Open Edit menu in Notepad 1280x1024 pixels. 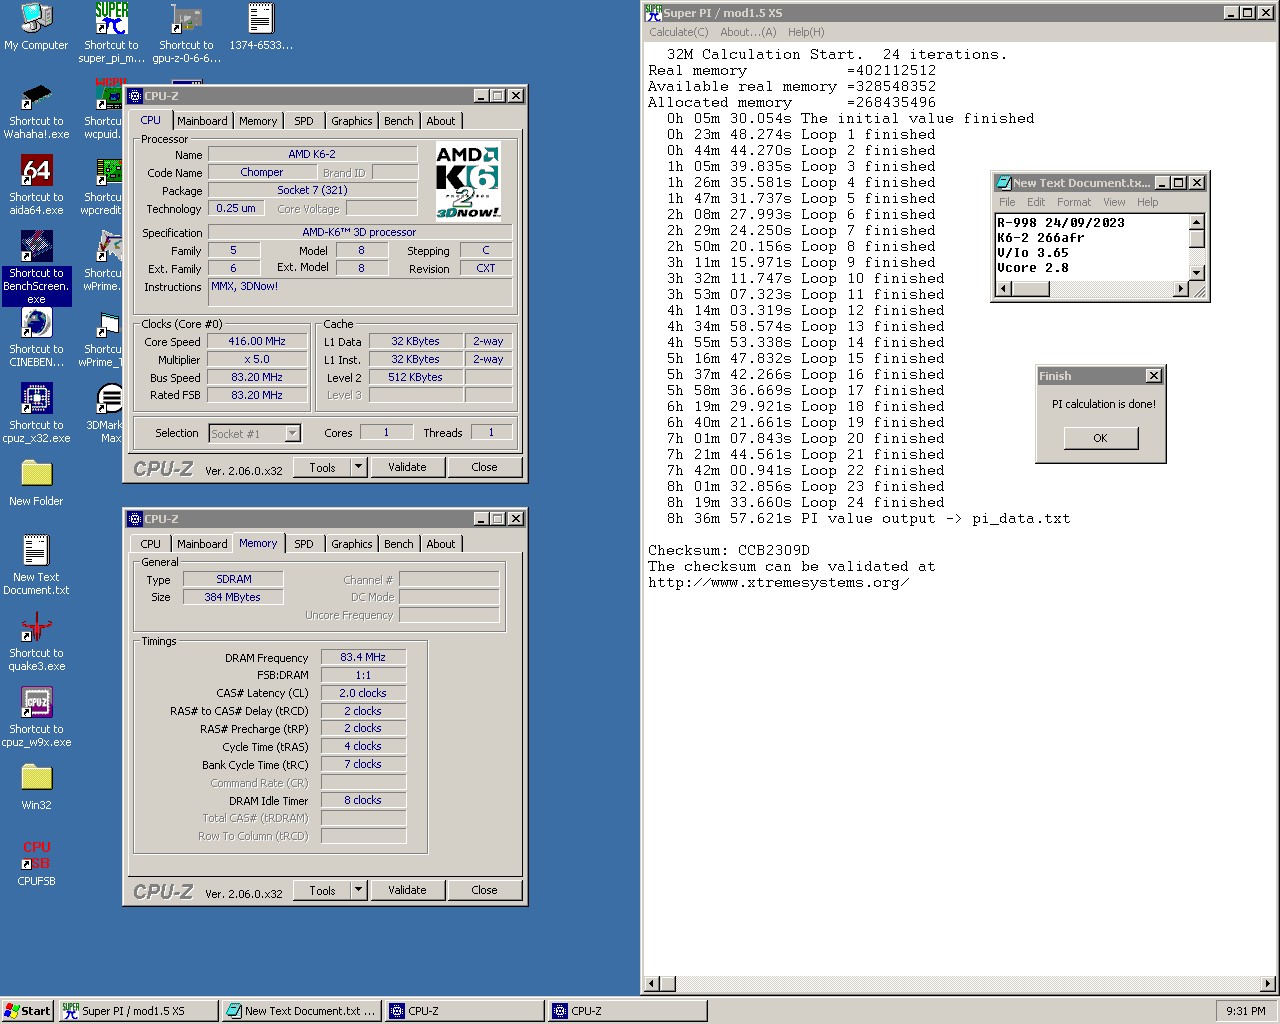[1036, 202]
